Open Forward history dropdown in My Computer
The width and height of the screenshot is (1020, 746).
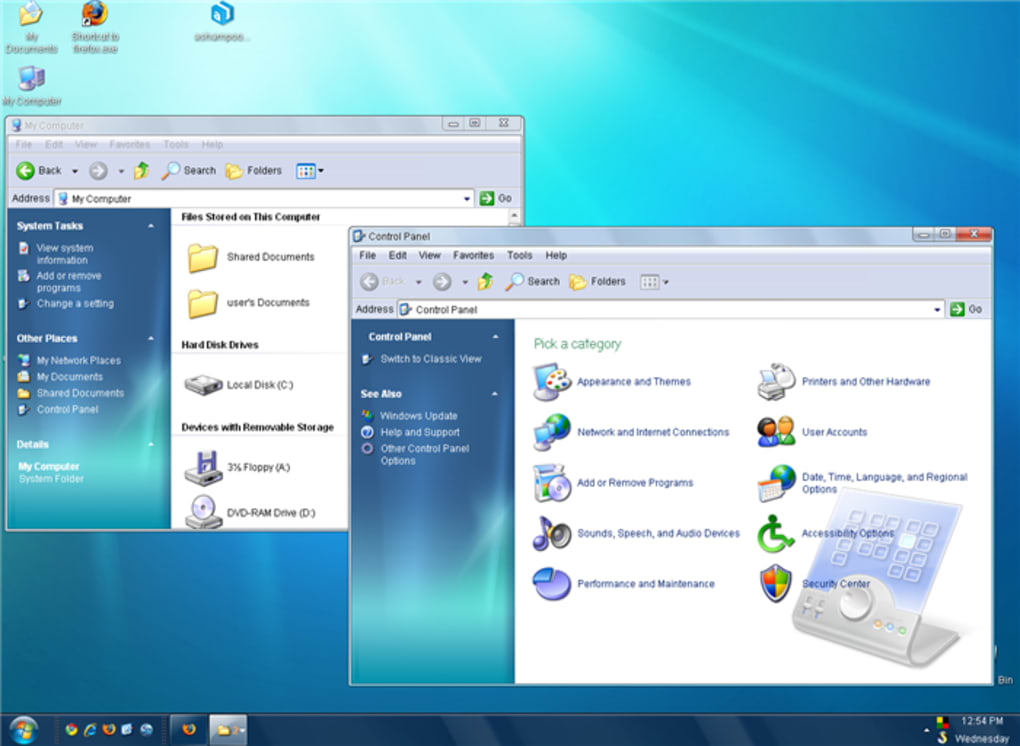121,171
